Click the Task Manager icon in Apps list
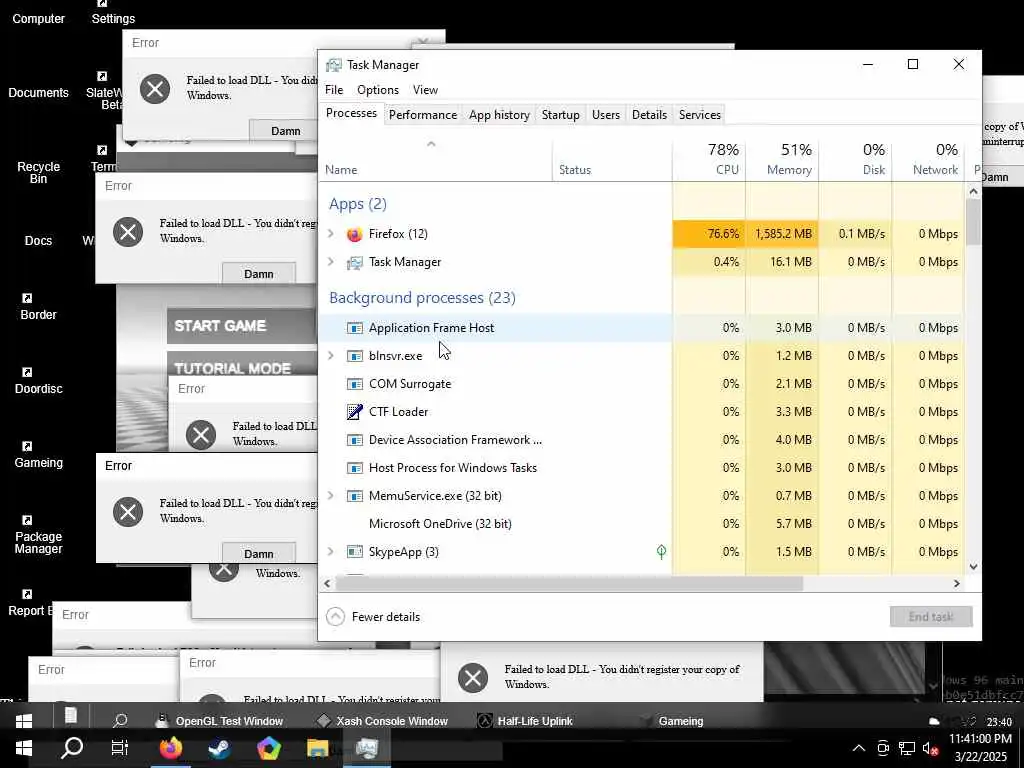Viewport: 1024px width, 768px height. tap(355, 262)
